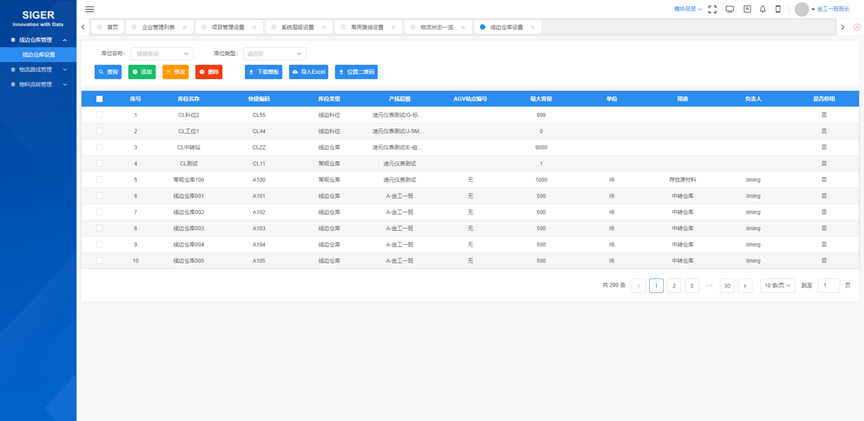Open the 模块目录 dropdown in top bar
This screenshot has width=864, height=421.
688,9
